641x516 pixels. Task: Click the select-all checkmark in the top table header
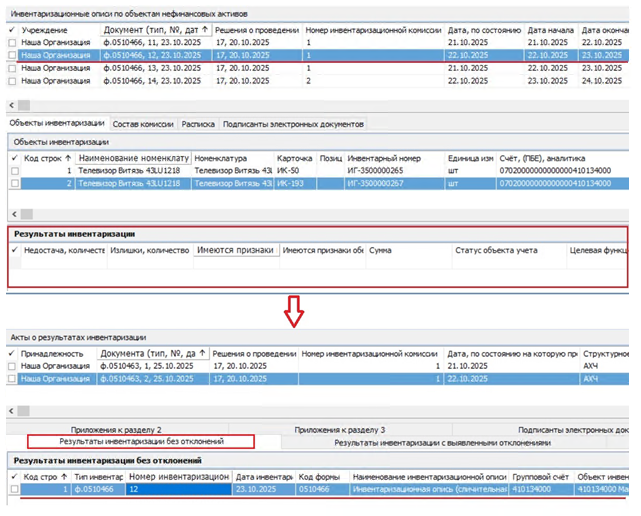pyautogui.click(x=12, y=31)
